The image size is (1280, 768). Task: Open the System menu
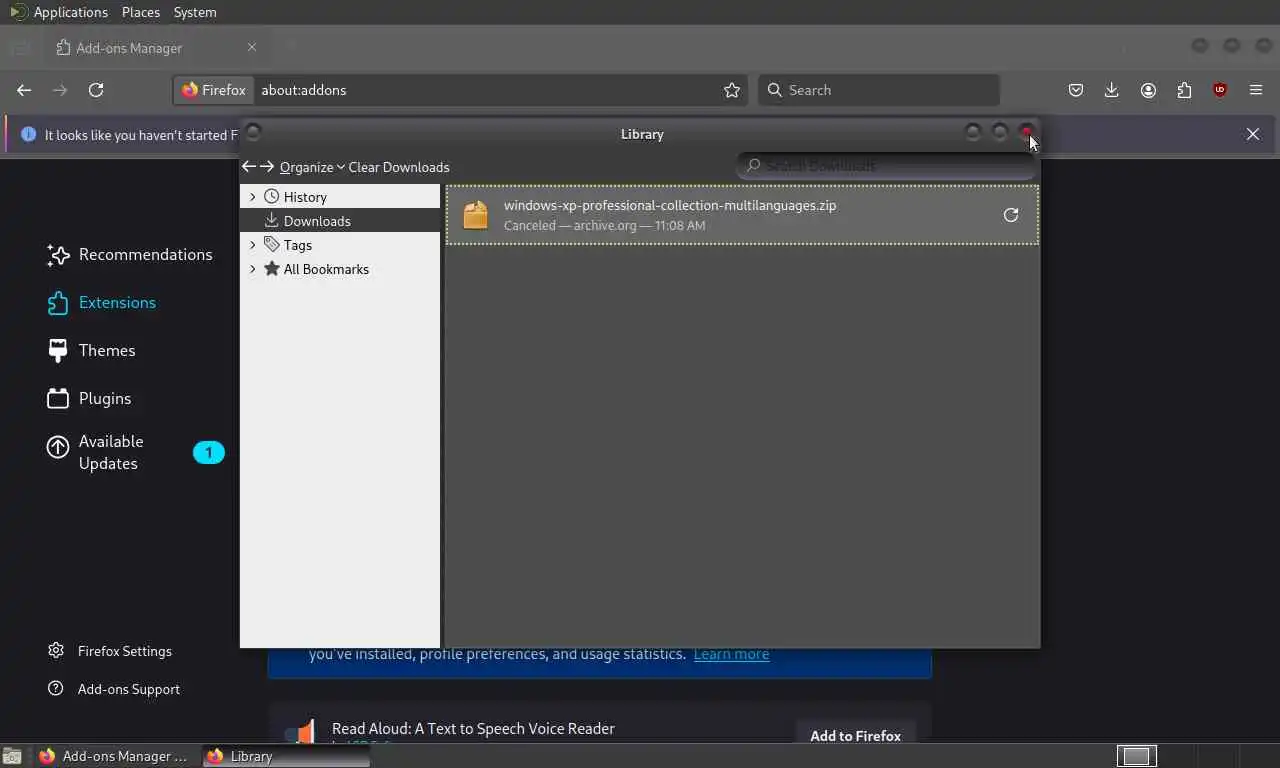(195, 12)
